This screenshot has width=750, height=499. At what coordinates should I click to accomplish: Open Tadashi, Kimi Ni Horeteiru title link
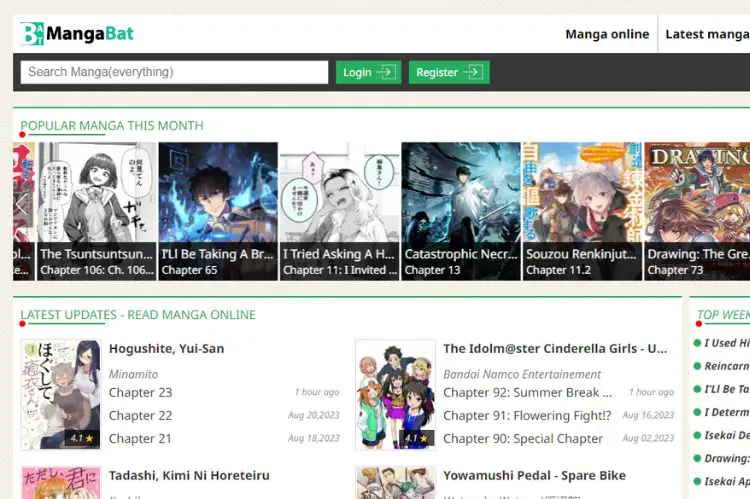coord(189,476)
